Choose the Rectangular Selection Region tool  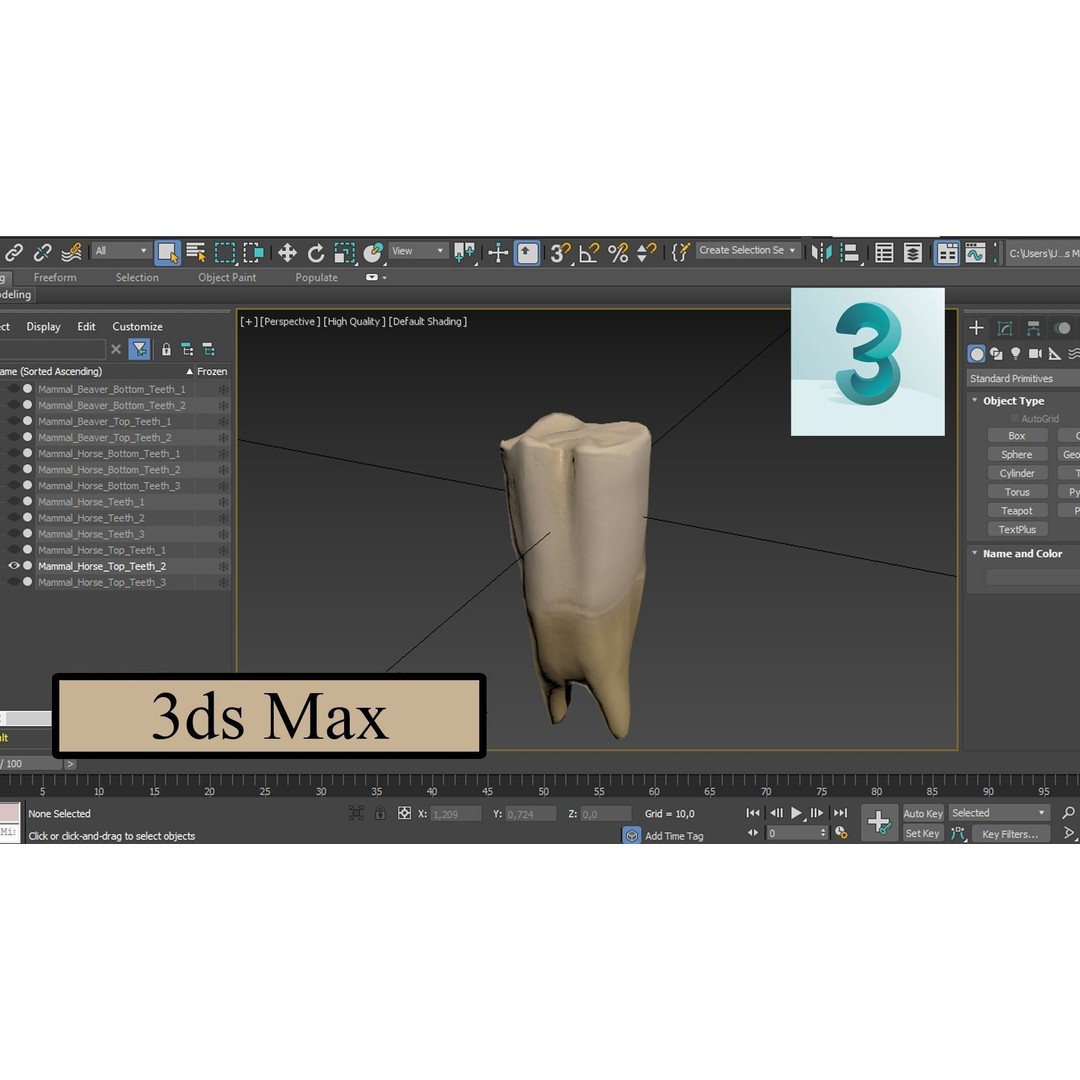[x=225, y=253]
